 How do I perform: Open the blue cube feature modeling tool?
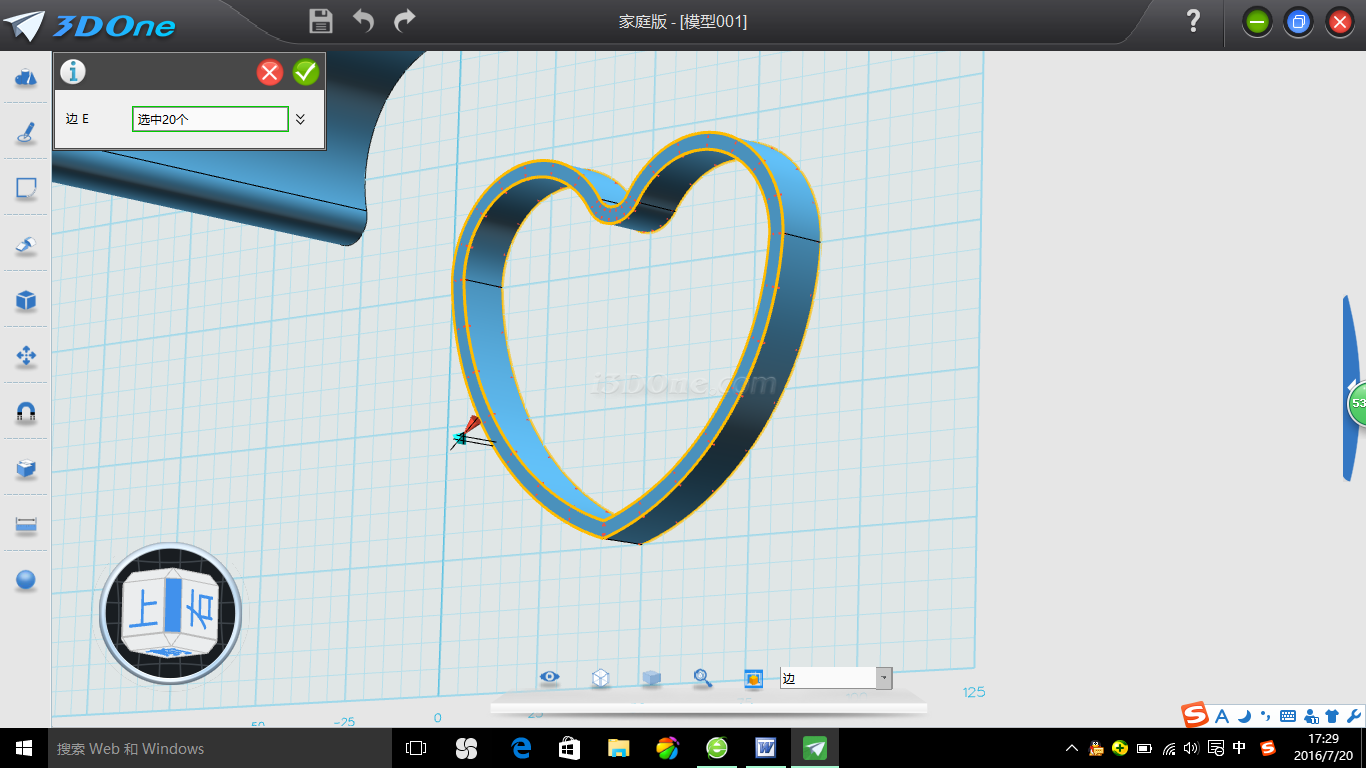point(26,300)
